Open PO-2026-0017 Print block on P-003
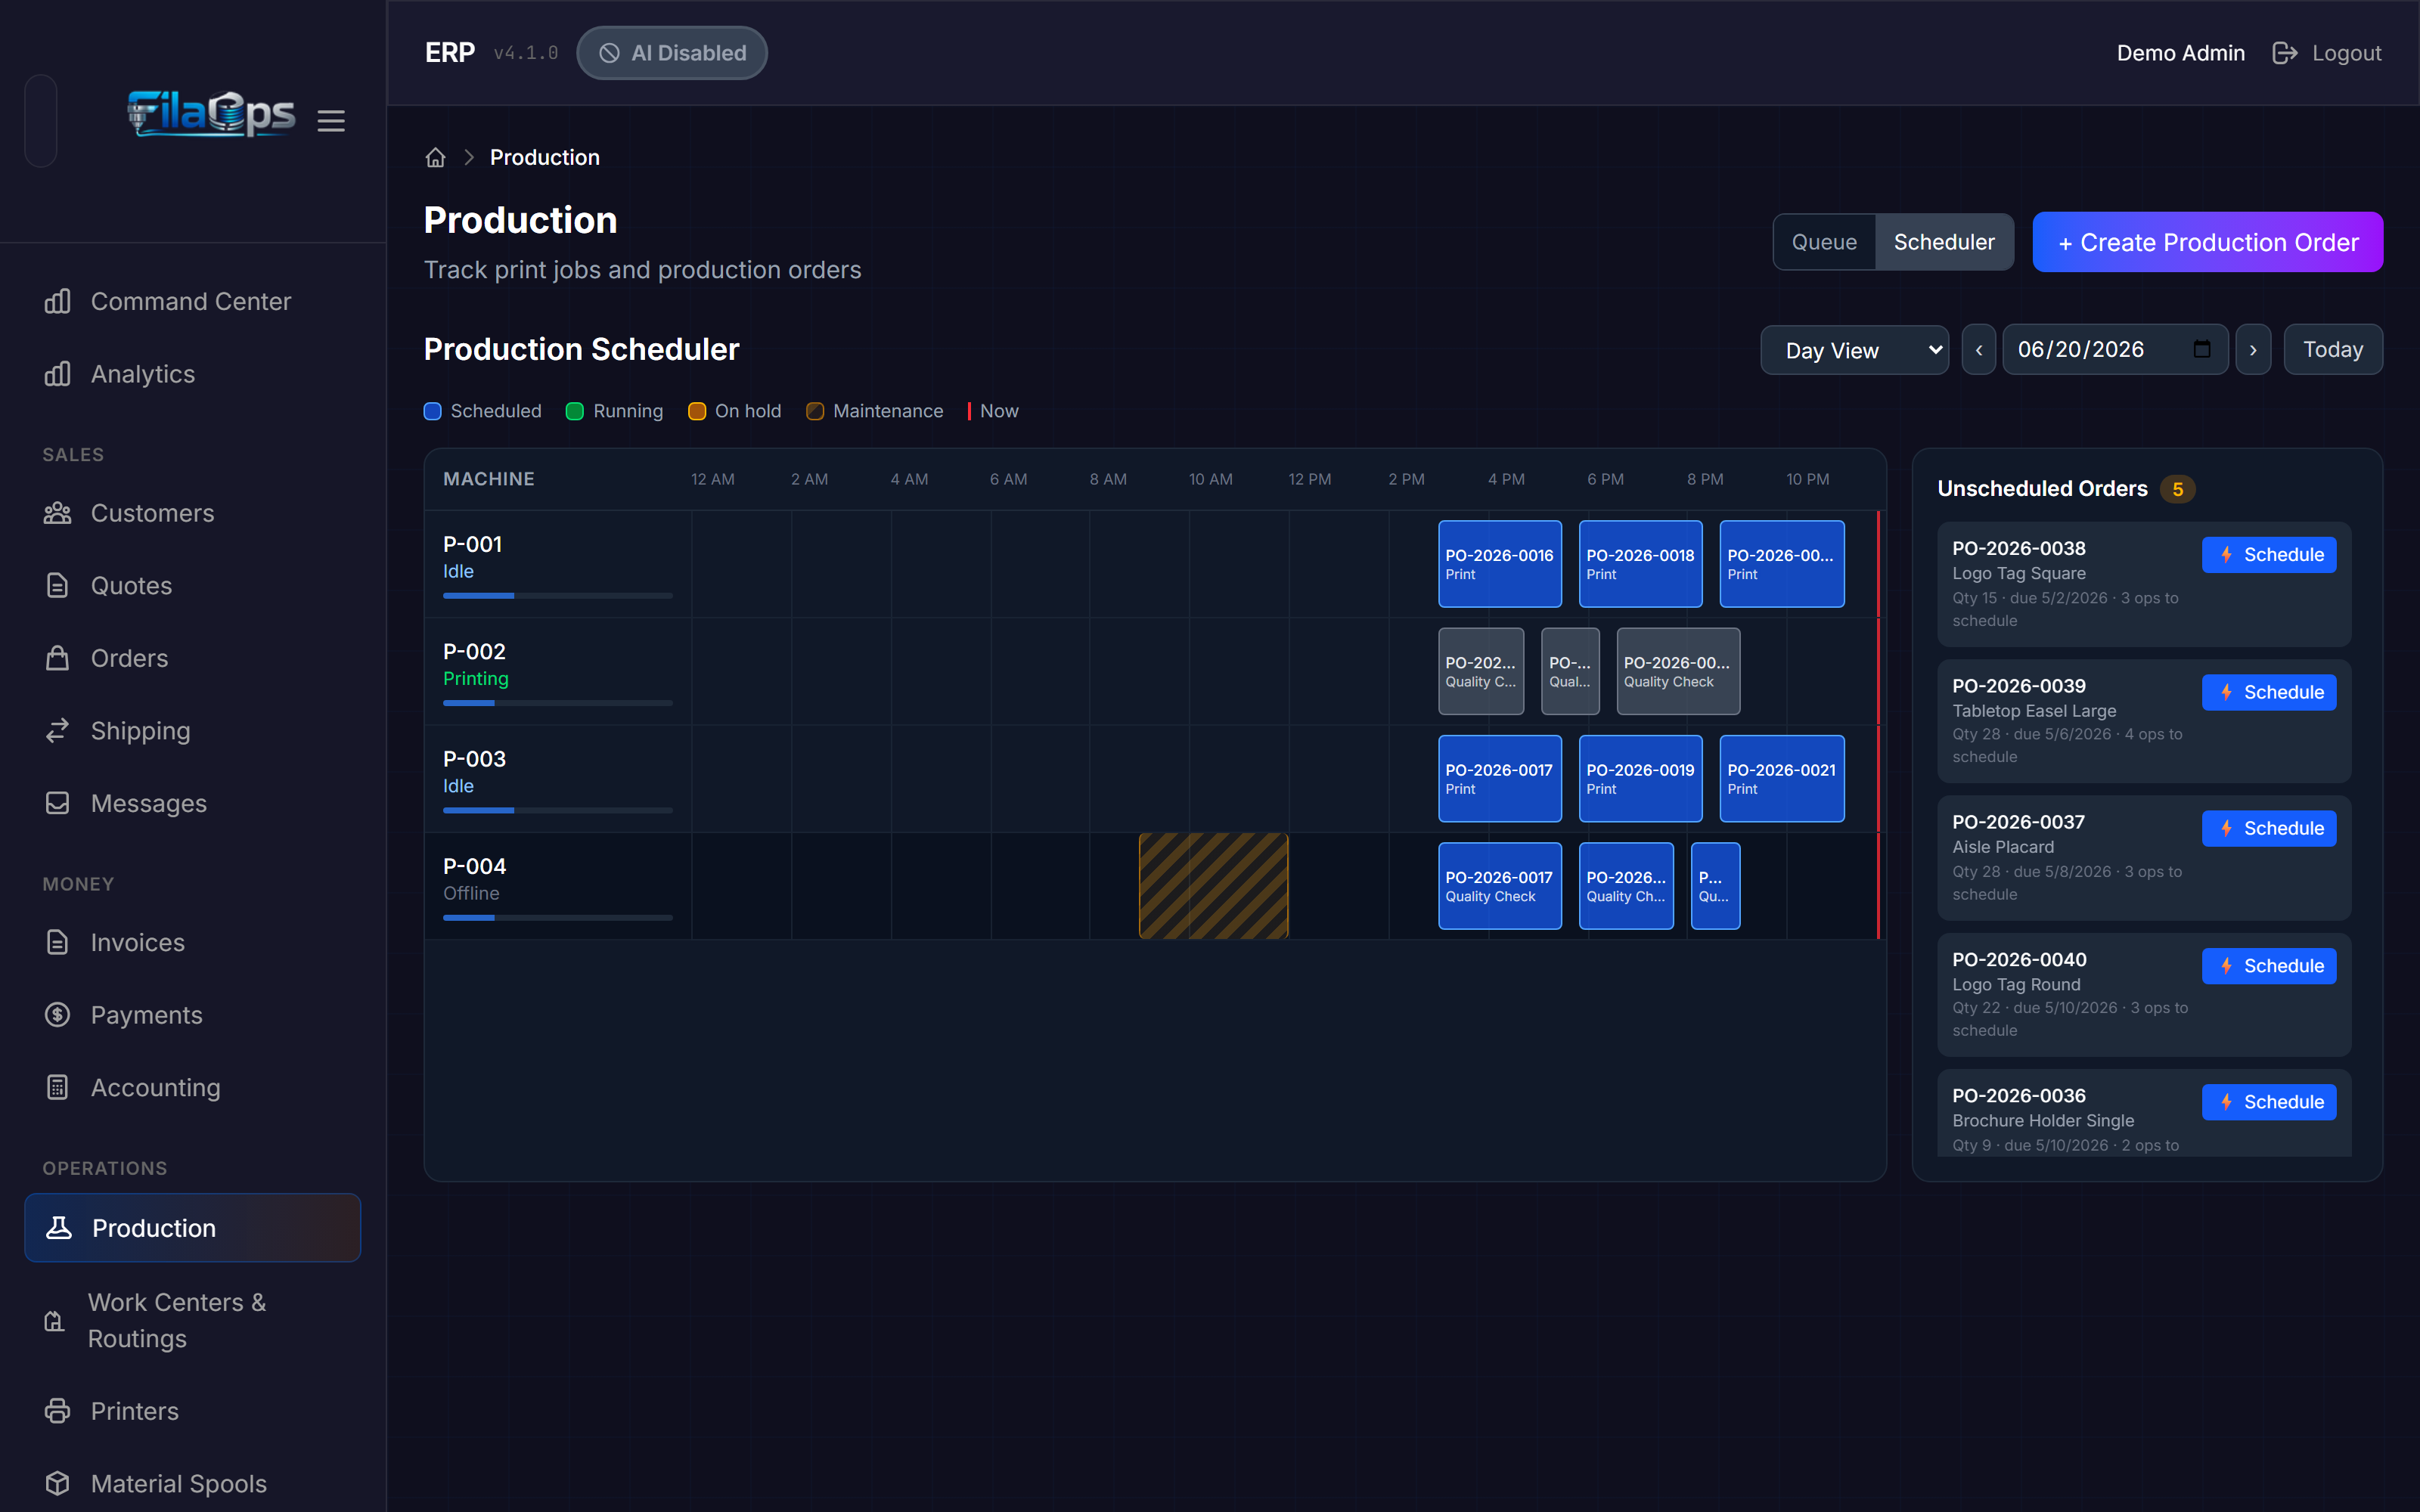Viewport: 2420px width, 1512px height. point(1500,779)
